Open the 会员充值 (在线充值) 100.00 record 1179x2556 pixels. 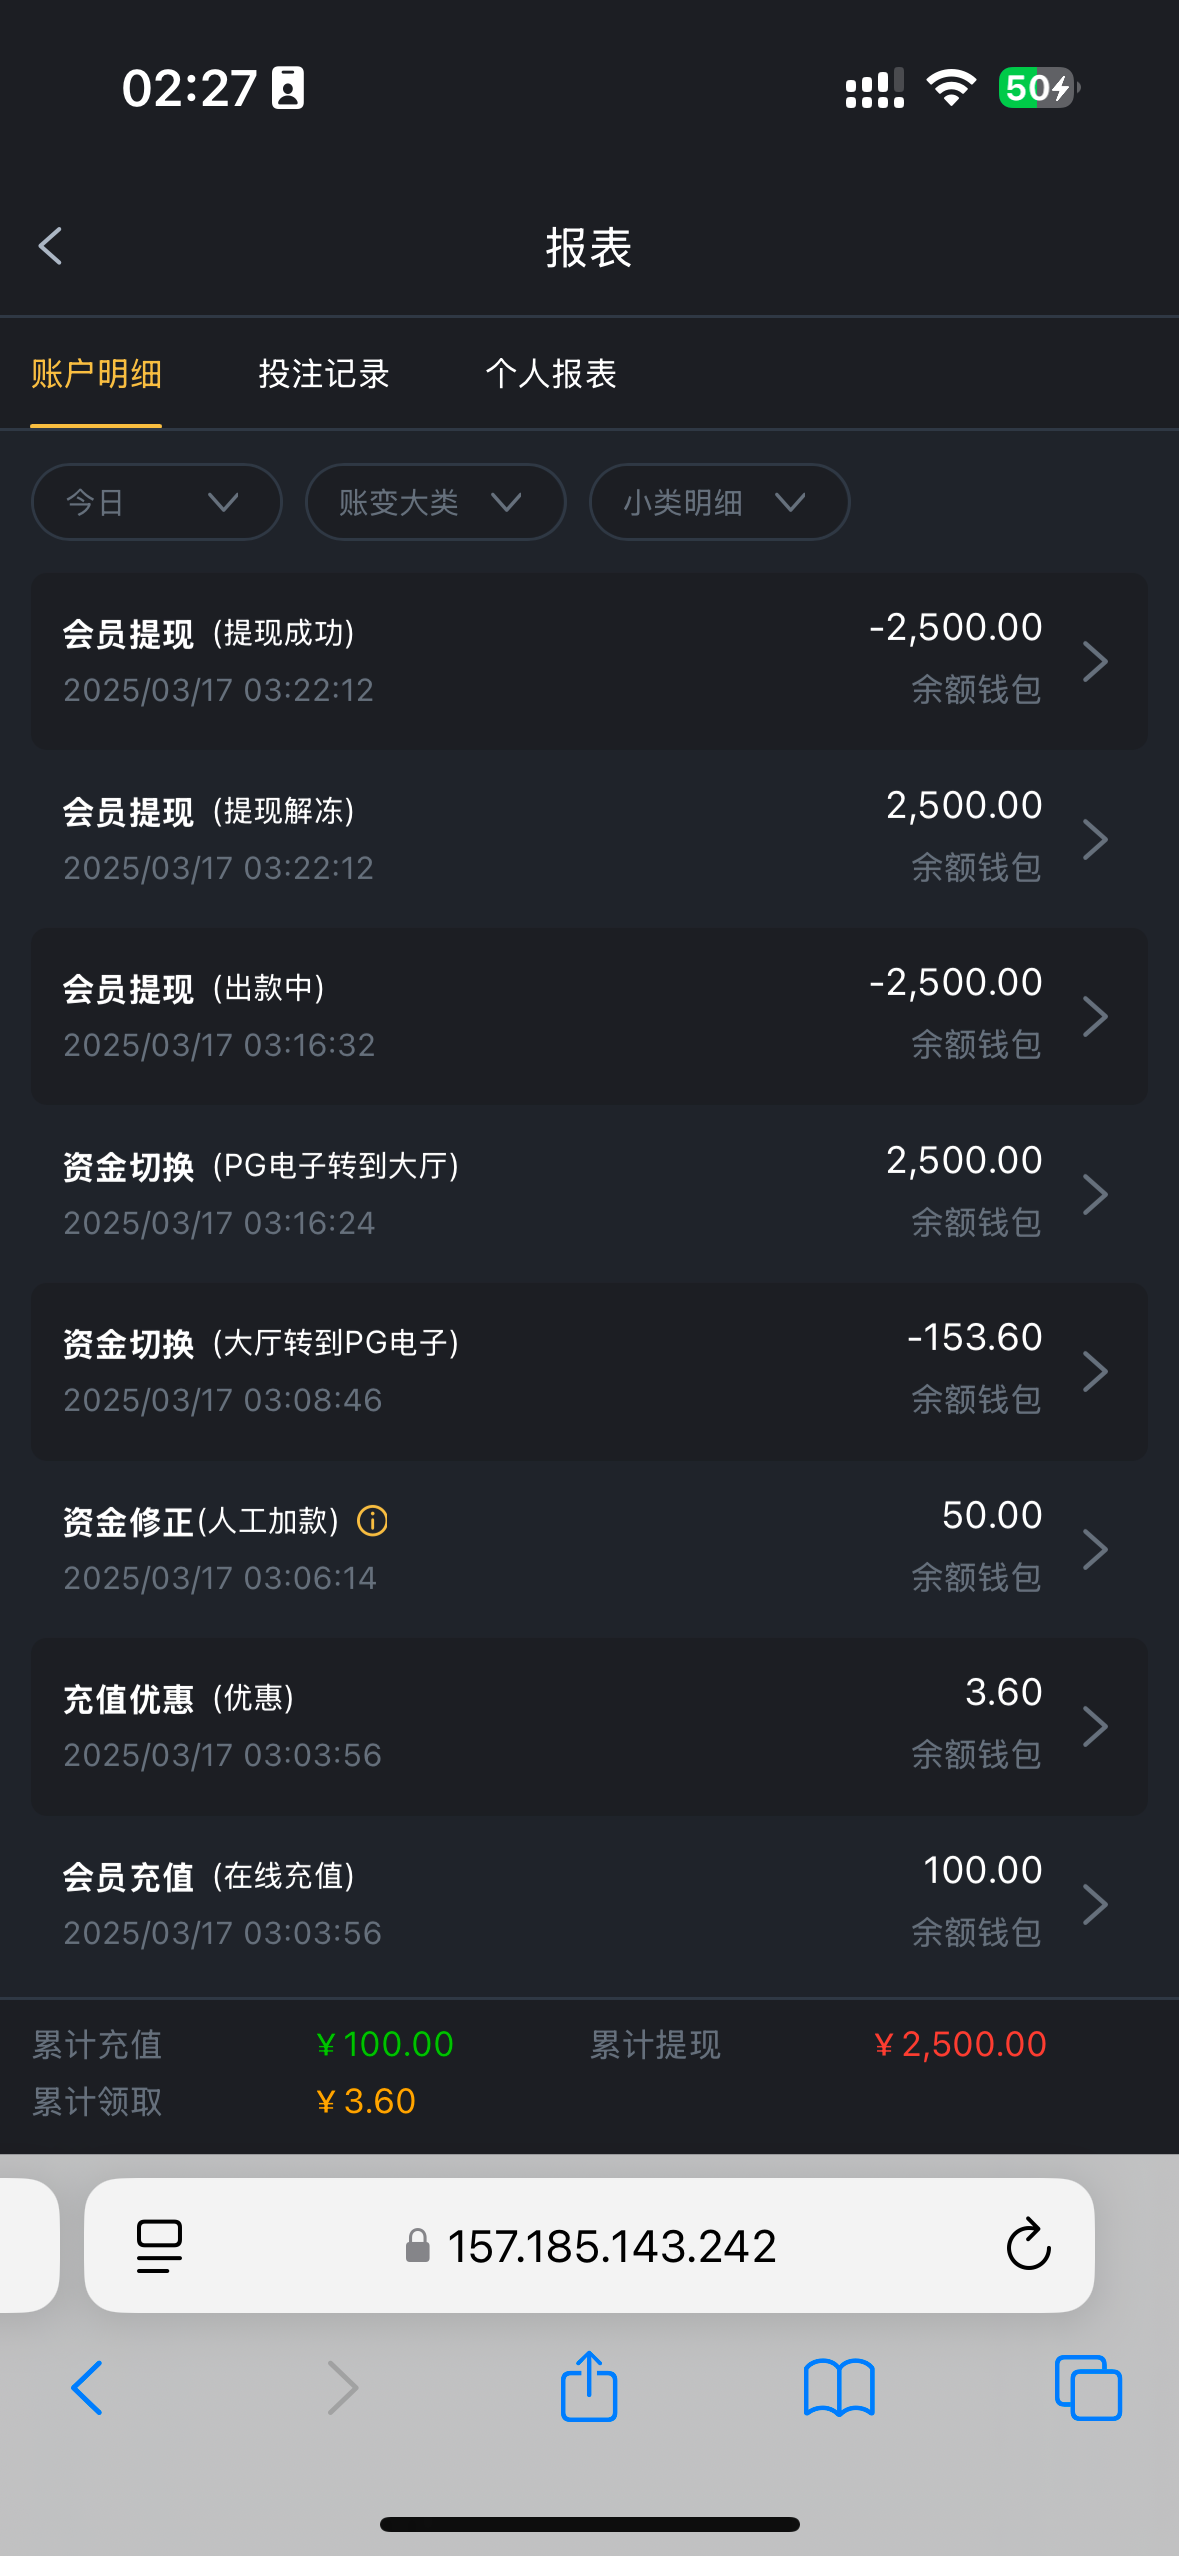coord(589,1904)
